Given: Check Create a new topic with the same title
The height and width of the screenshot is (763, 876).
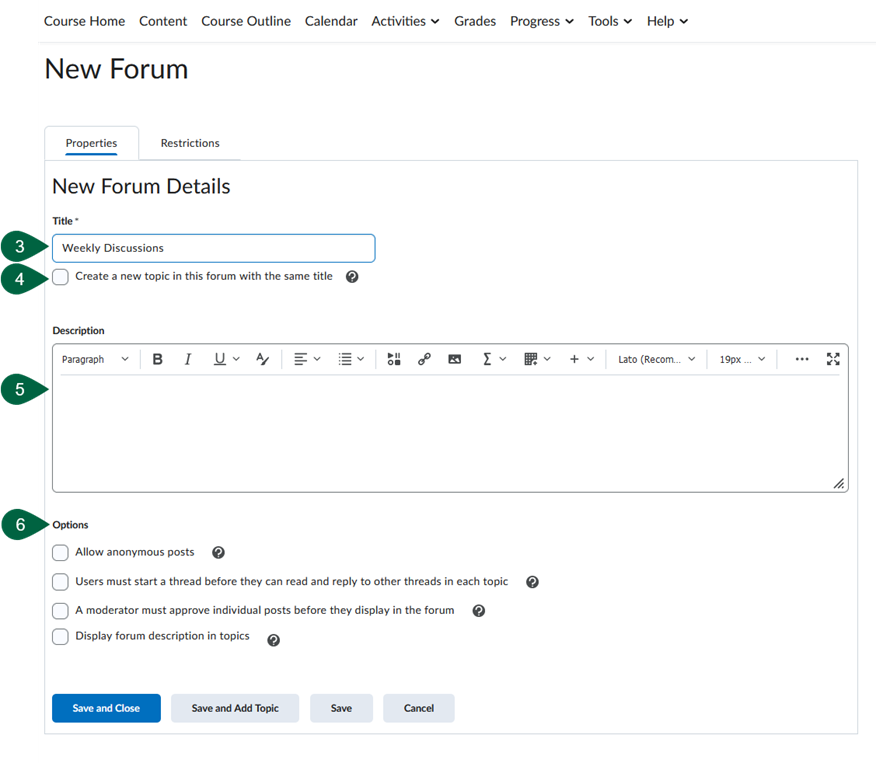Looking at the screenshot, I should click(60, 277).
